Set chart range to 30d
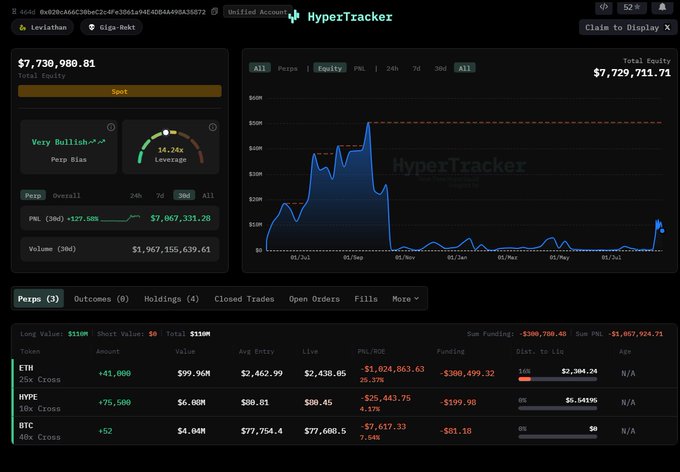 coord(440,68)
